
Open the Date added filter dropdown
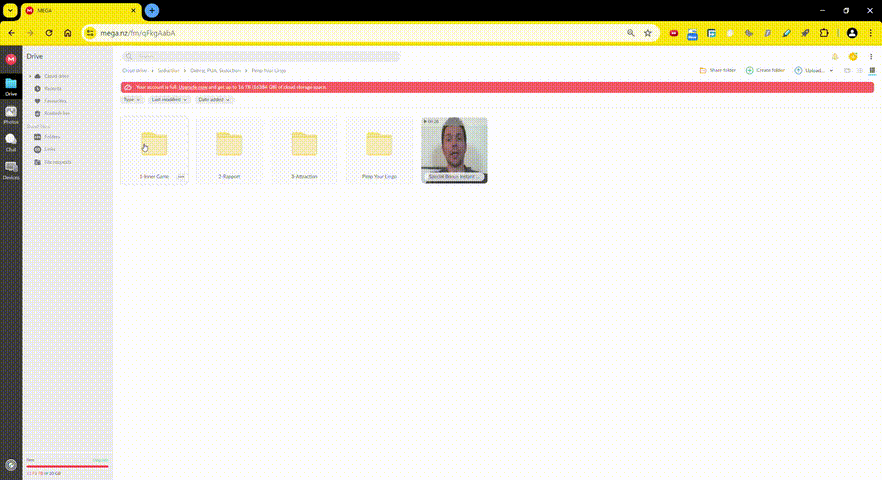click(214, 100)
